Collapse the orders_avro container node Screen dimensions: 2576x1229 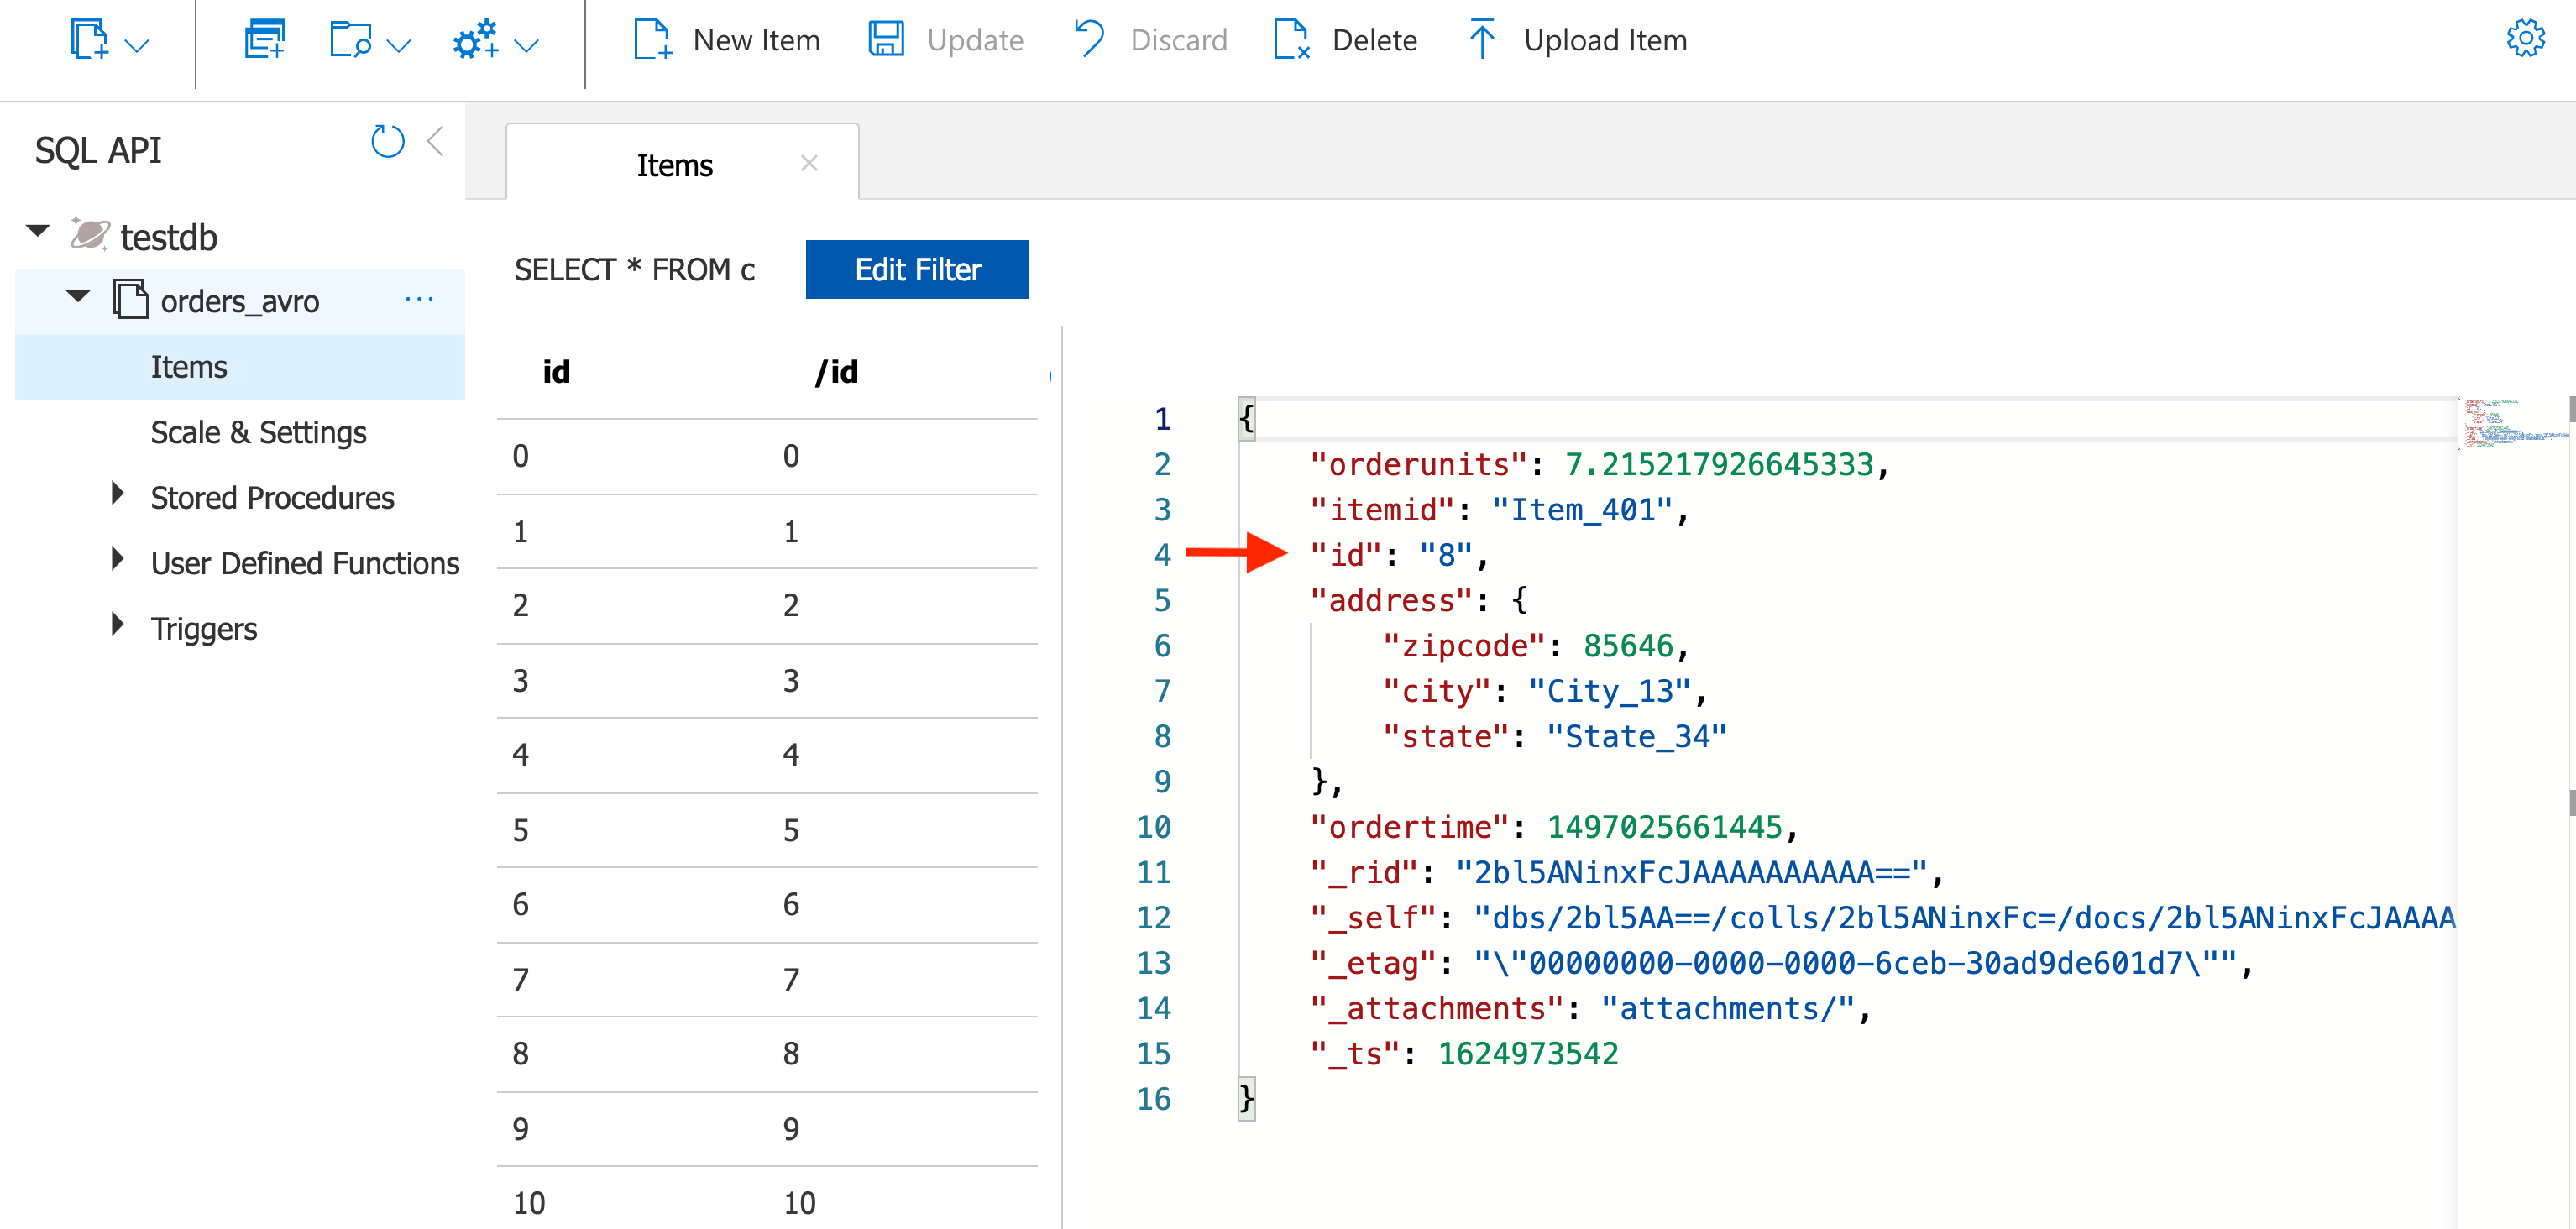click(x=78, y=296)
